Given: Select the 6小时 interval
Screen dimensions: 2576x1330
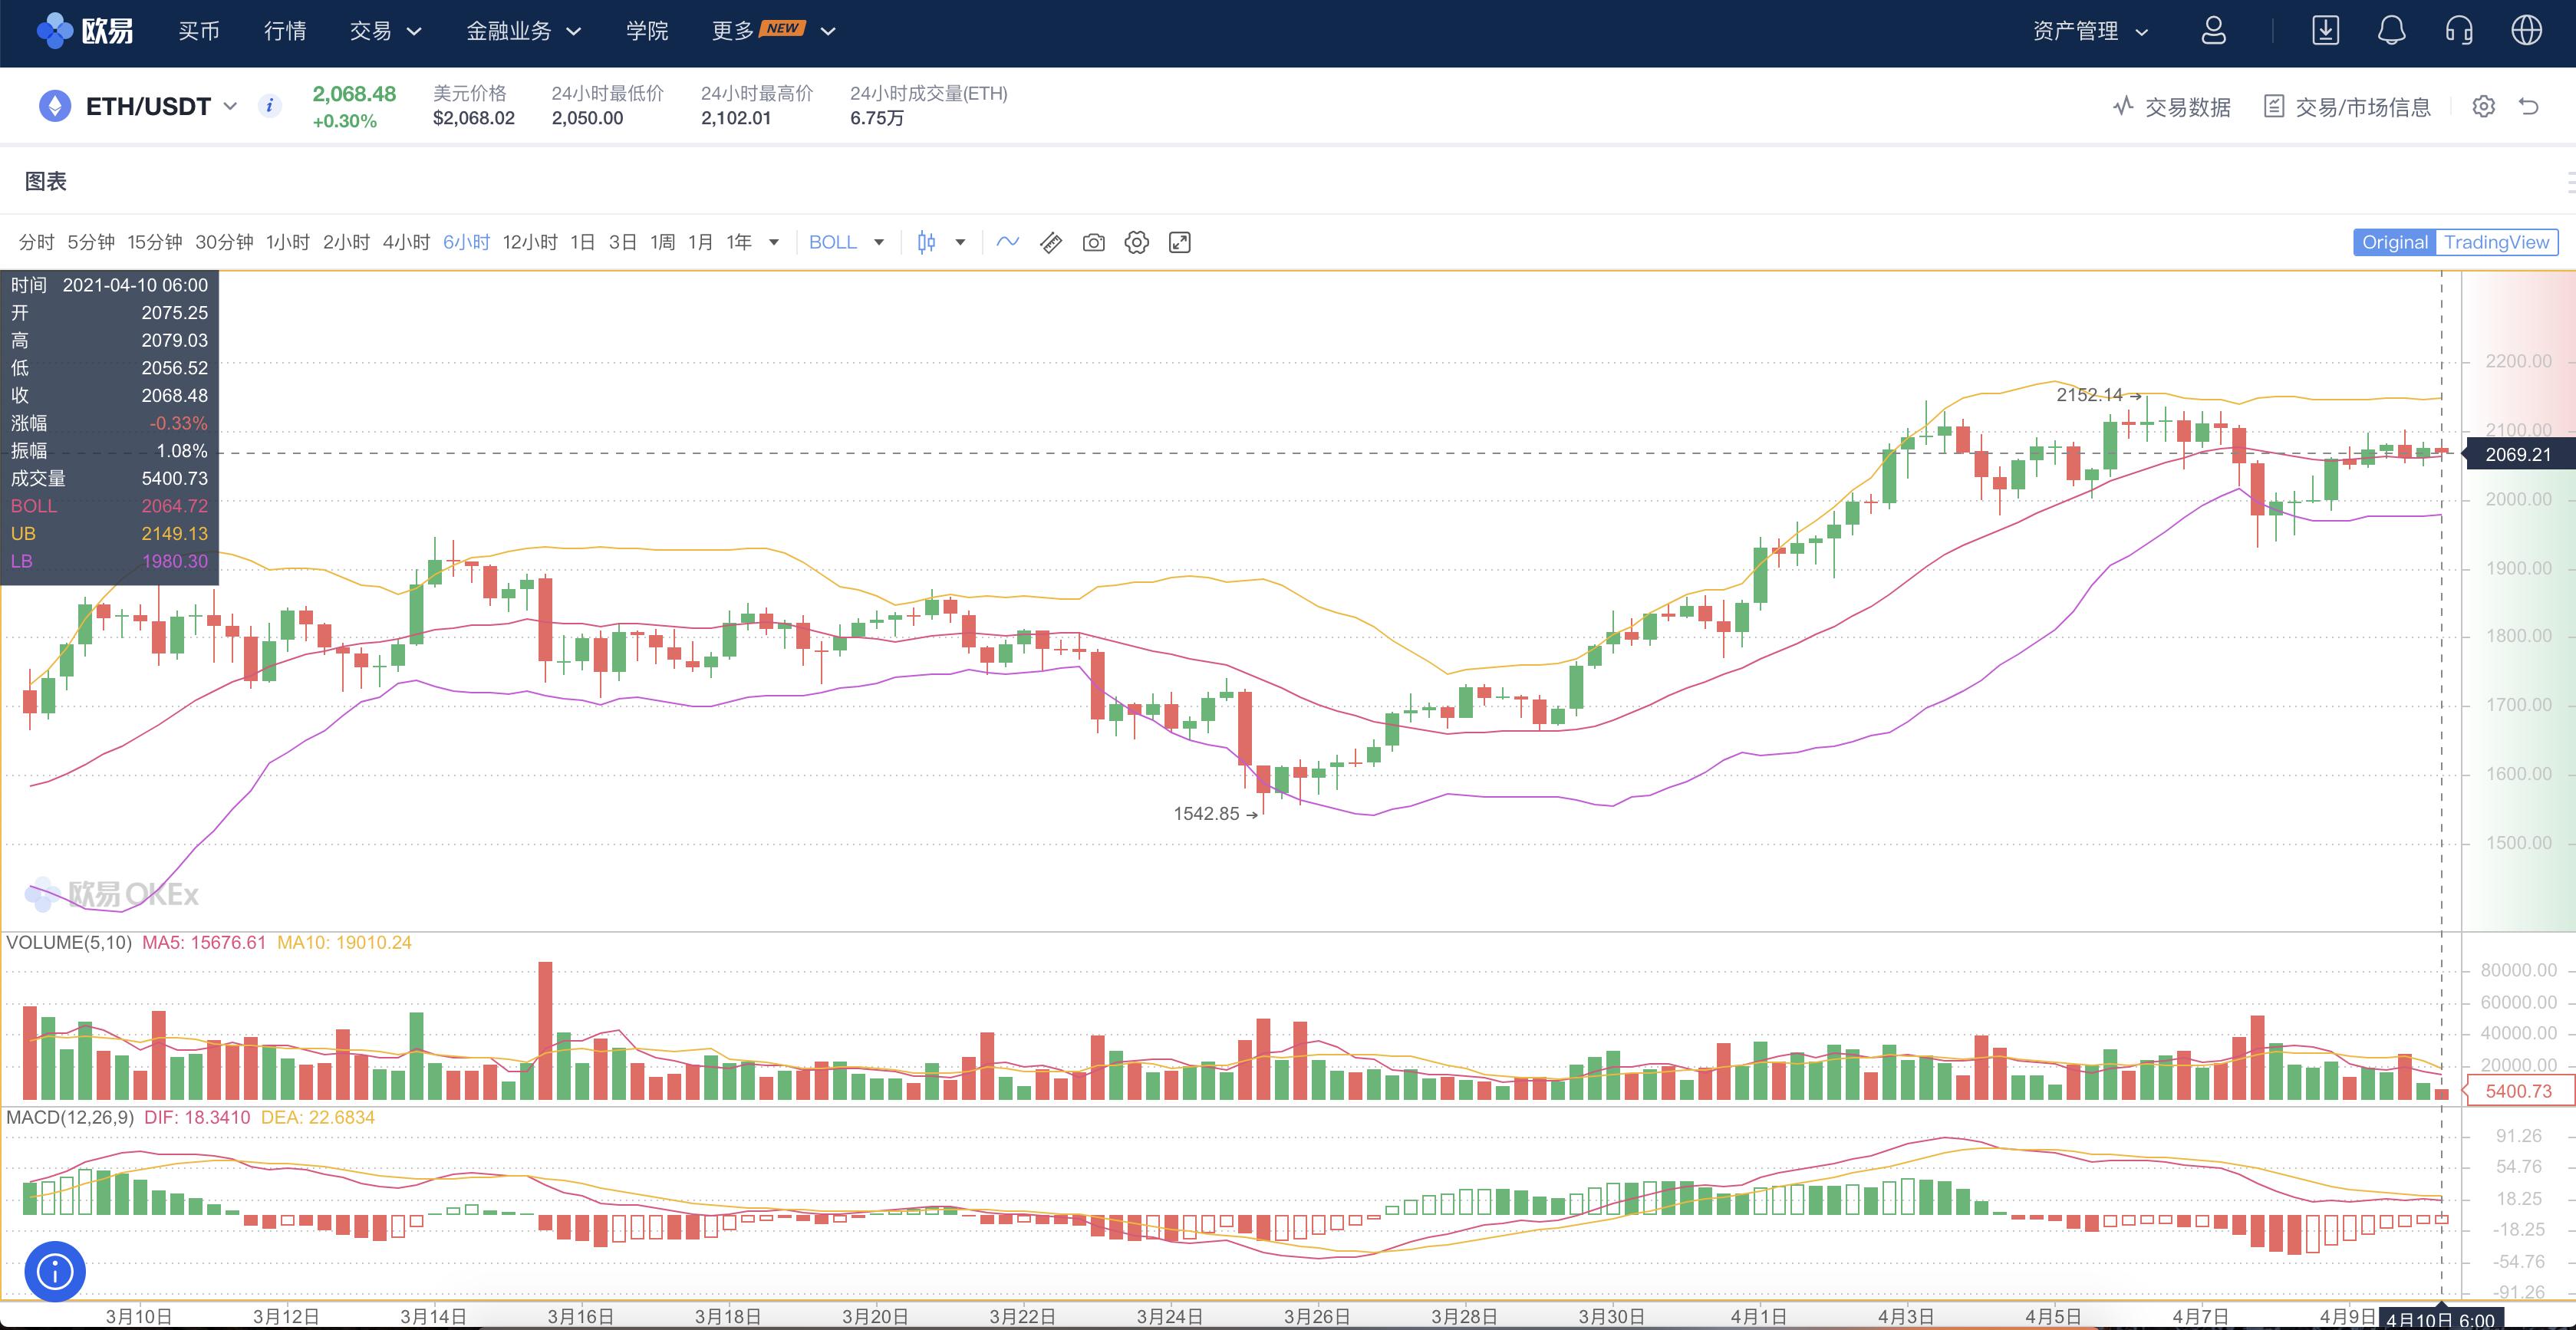Looking at the screenshot, I should point(466,242).
